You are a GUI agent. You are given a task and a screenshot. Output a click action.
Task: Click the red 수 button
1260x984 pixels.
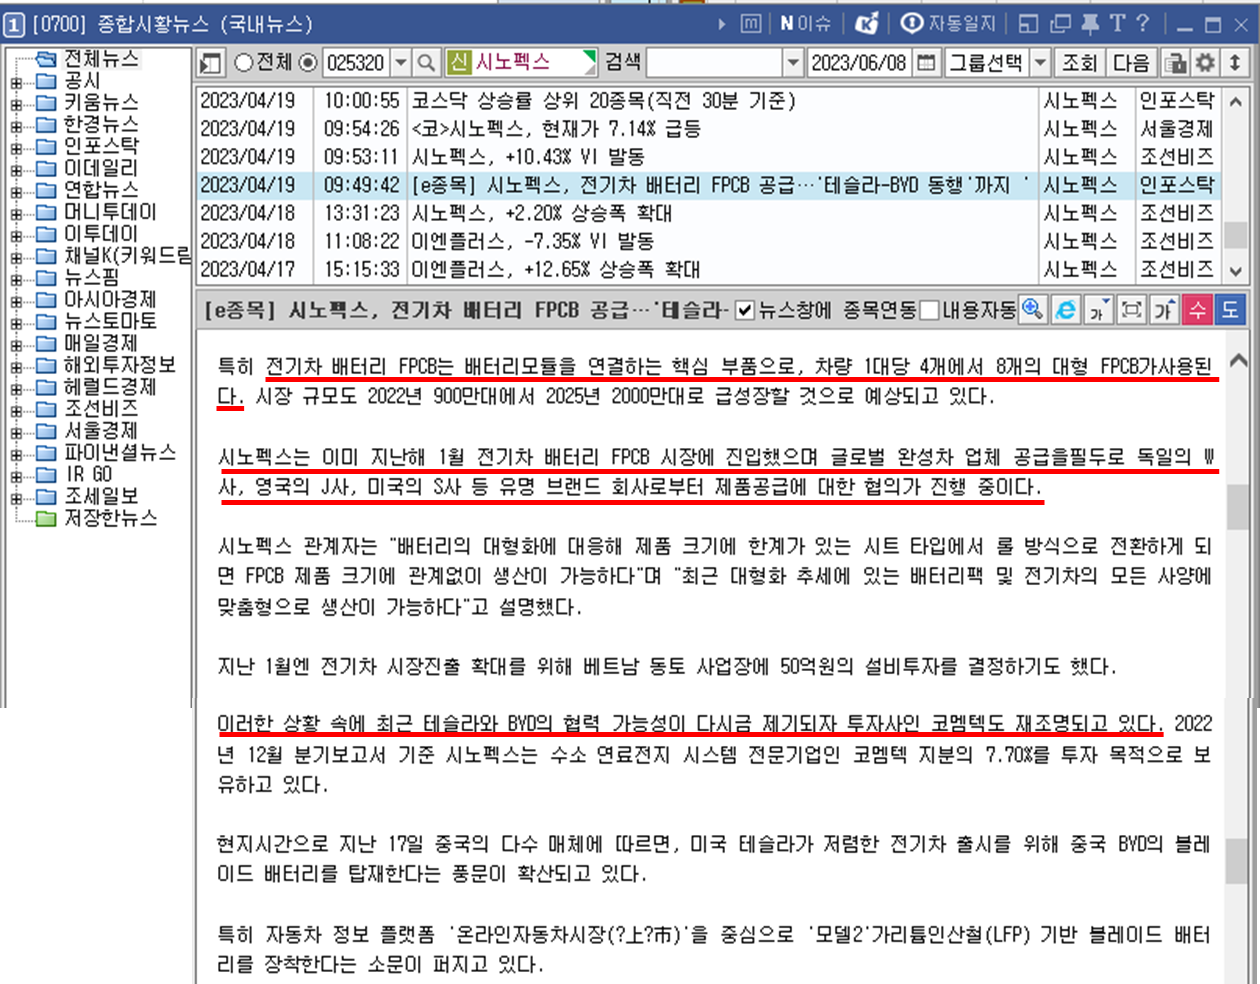point(1197,310)
